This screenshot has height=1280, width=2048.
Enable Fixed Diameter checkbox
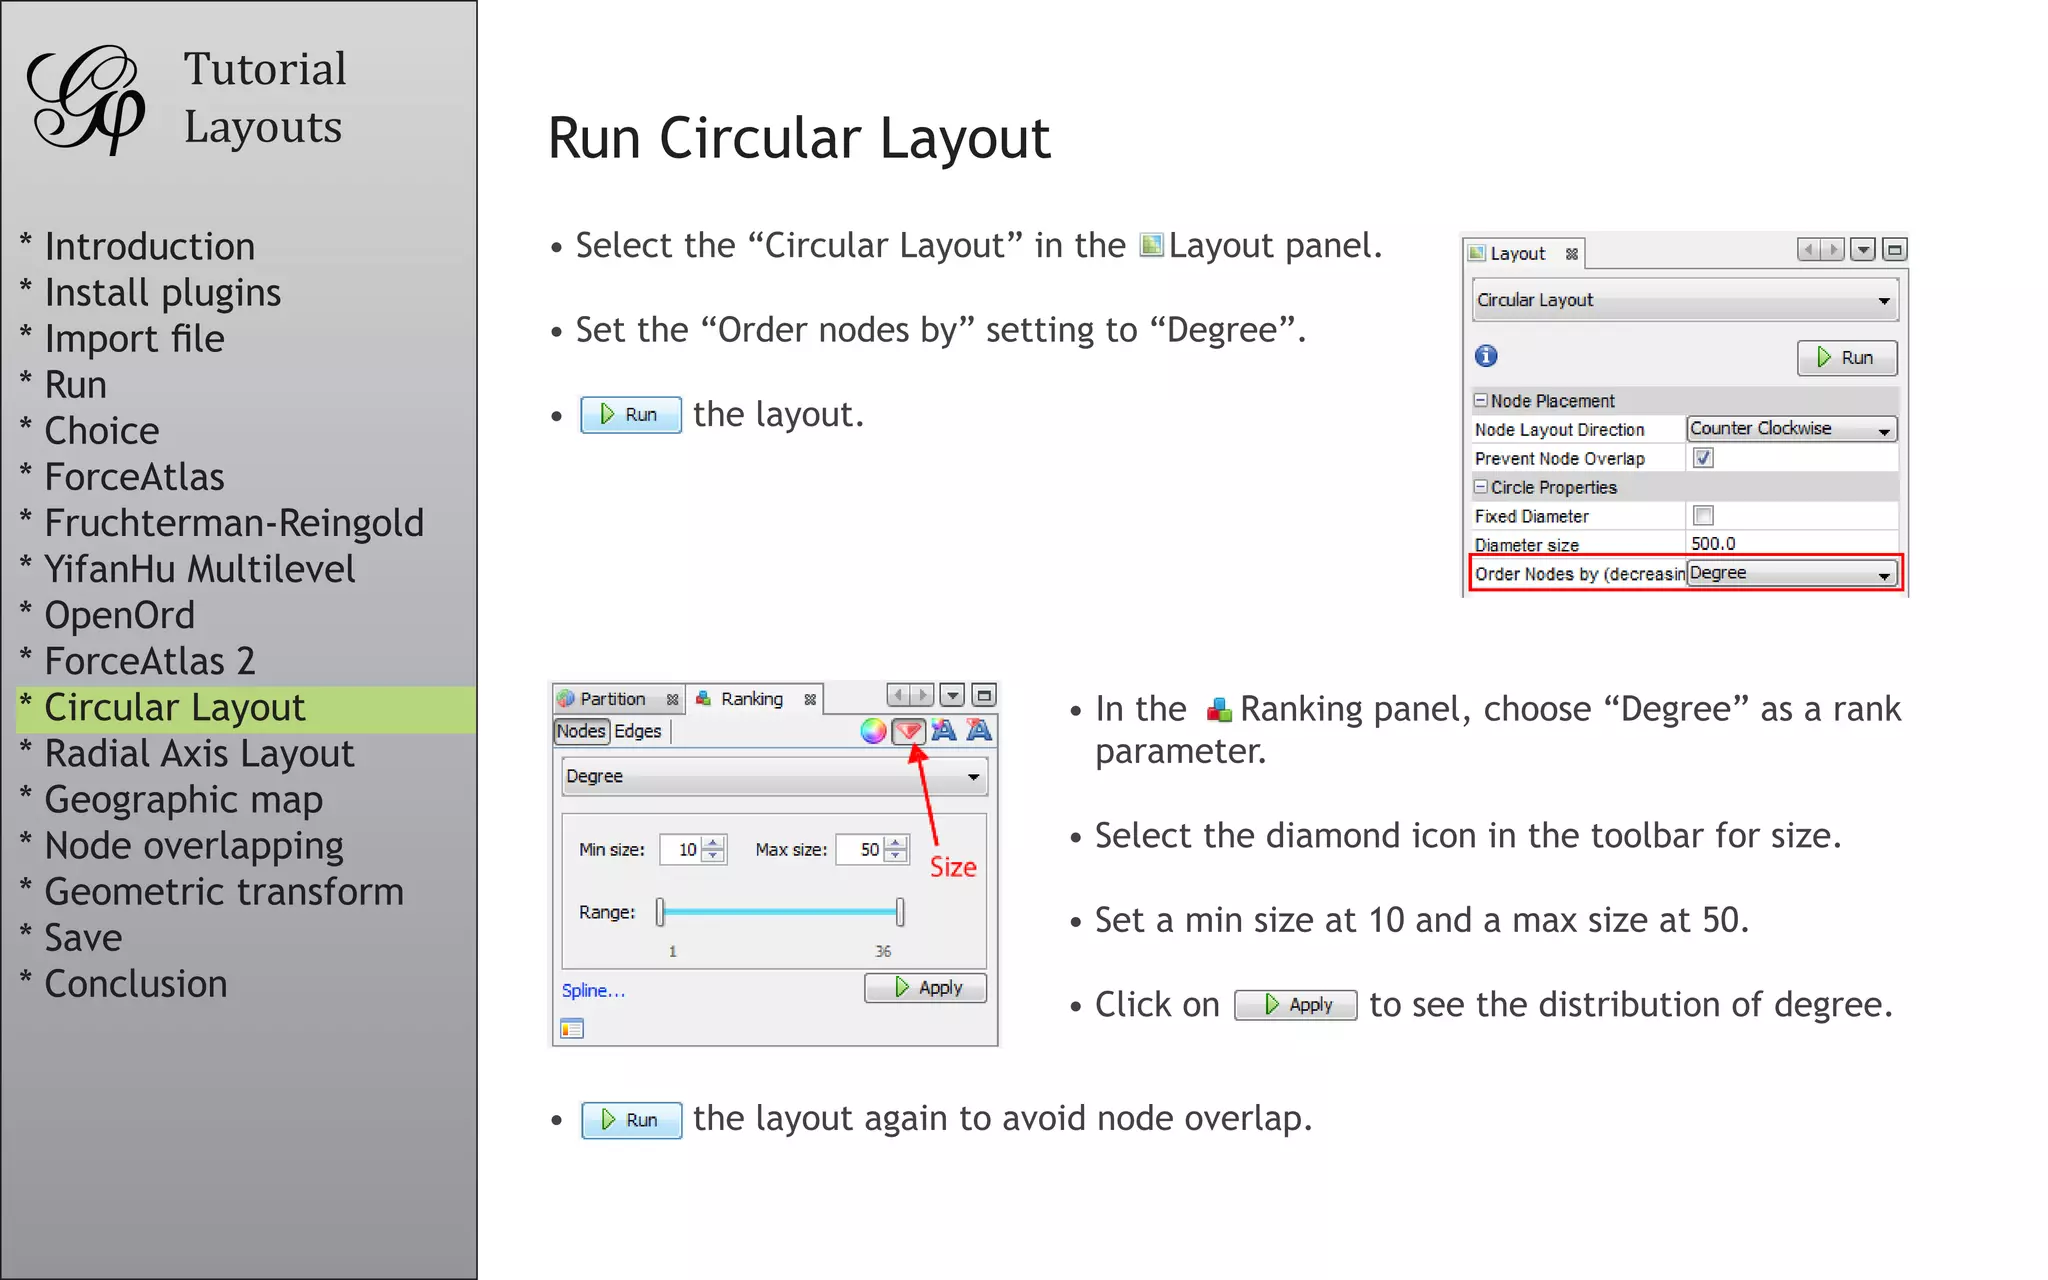pyautogui.click(x=1703, y=516)
